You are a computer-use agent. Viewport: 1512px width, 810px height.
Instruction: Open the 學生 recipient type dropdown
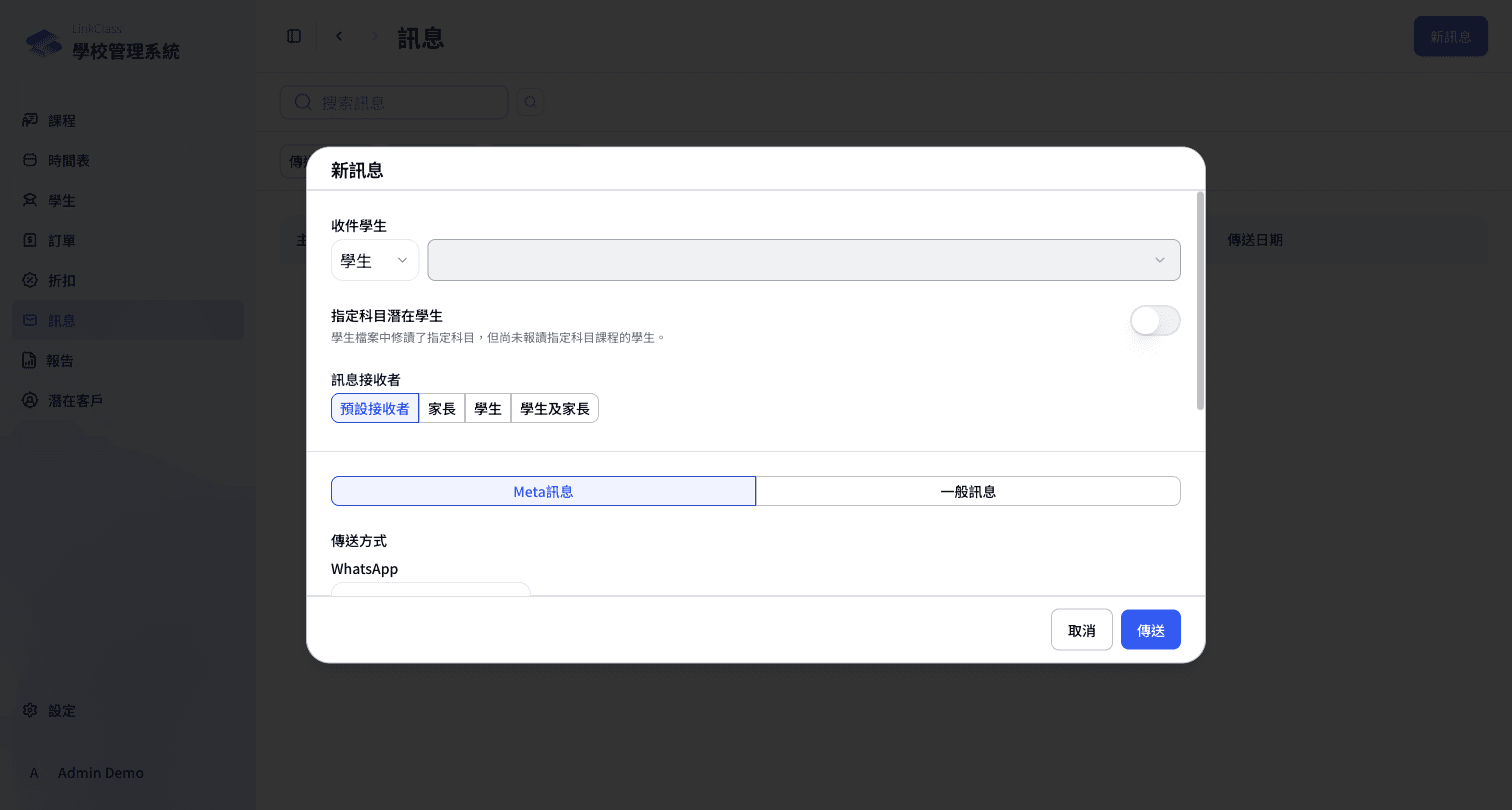(375, 260)
